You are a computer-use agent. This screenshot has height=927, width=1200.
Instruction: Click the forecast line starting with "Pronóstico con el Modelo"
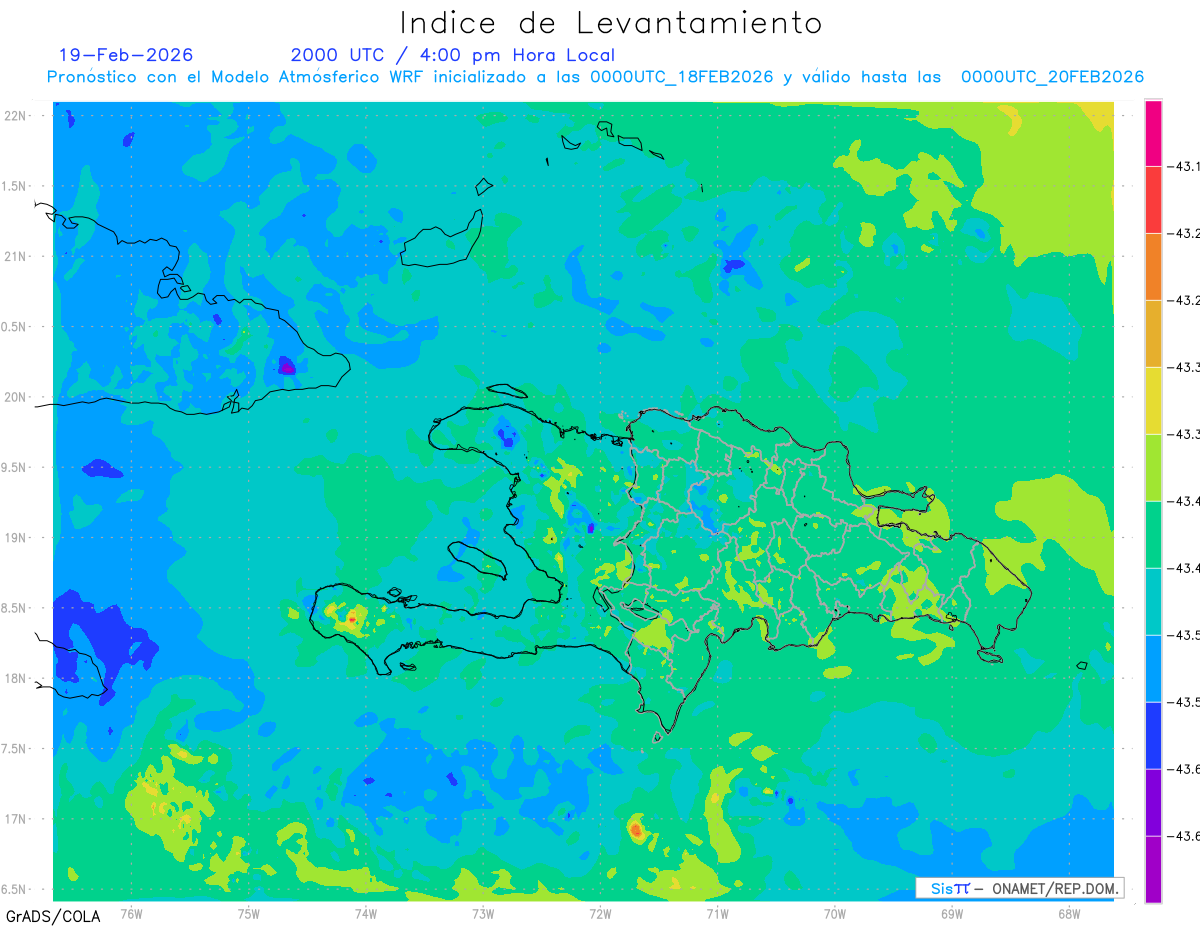[x=596, y=77]
